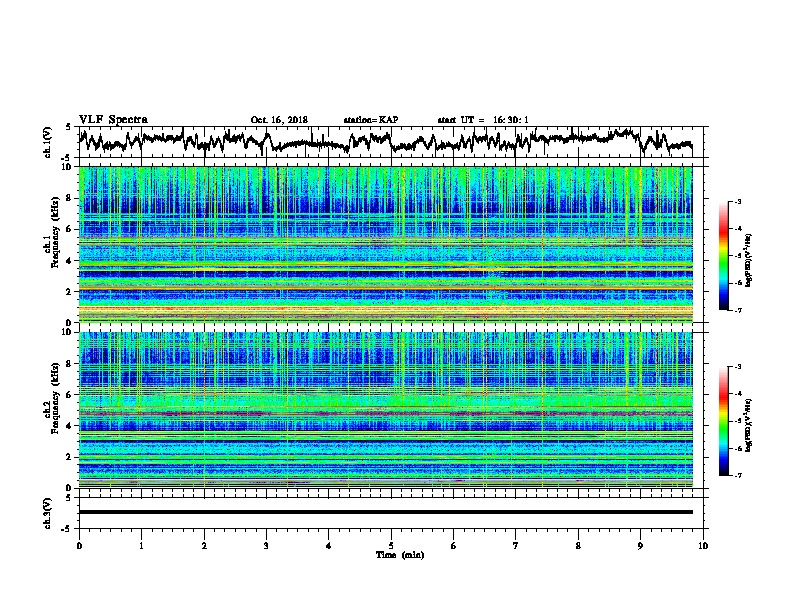Image resolution: width=792 pixels, height=612 pixels.
Task: Select the "start UT = 16:30: 1" text
Action: tap(482, 120)
